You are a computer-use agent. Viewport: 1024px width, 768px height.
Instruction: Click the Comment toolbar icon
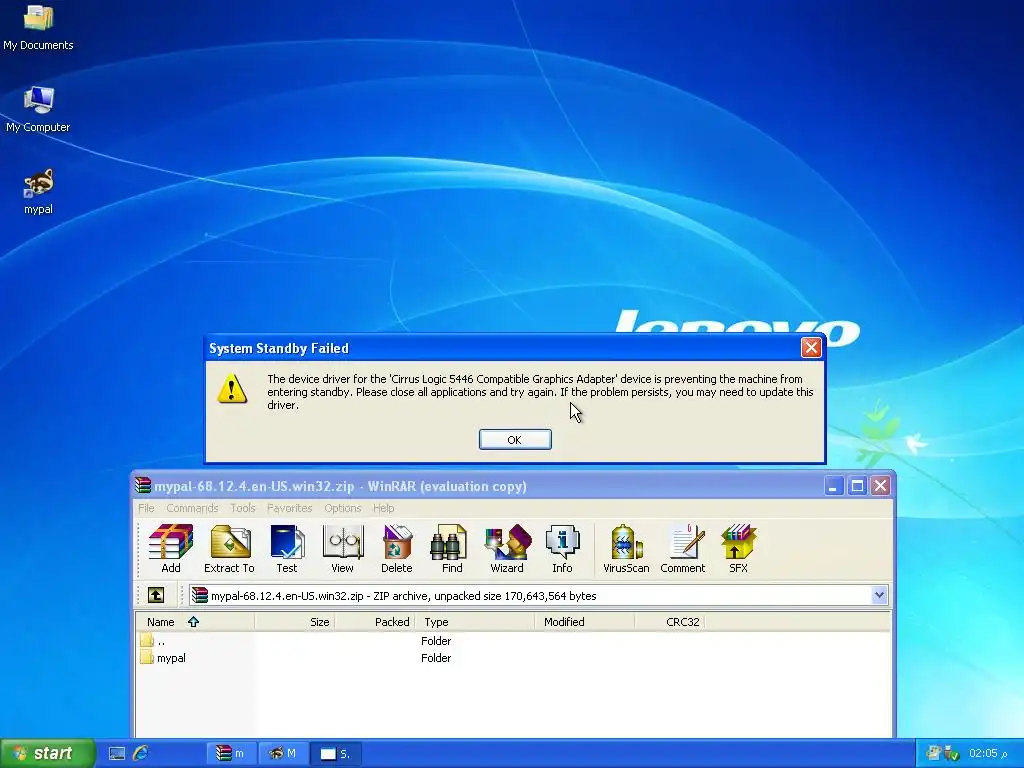[682, 549]
